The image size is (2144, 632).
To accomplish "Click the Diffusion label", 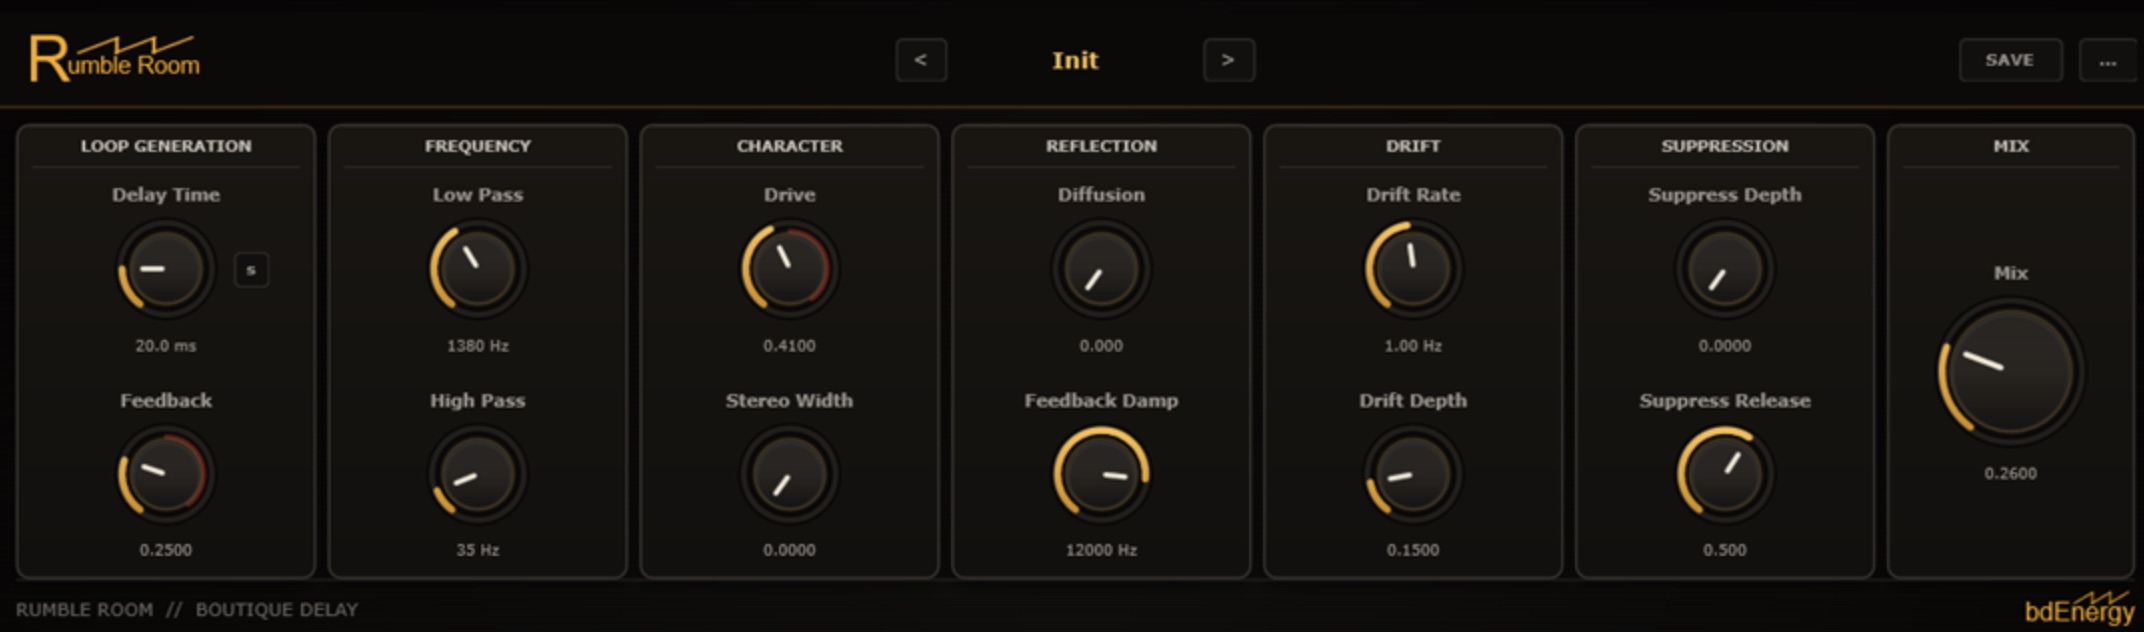I will click(1101, 195).
